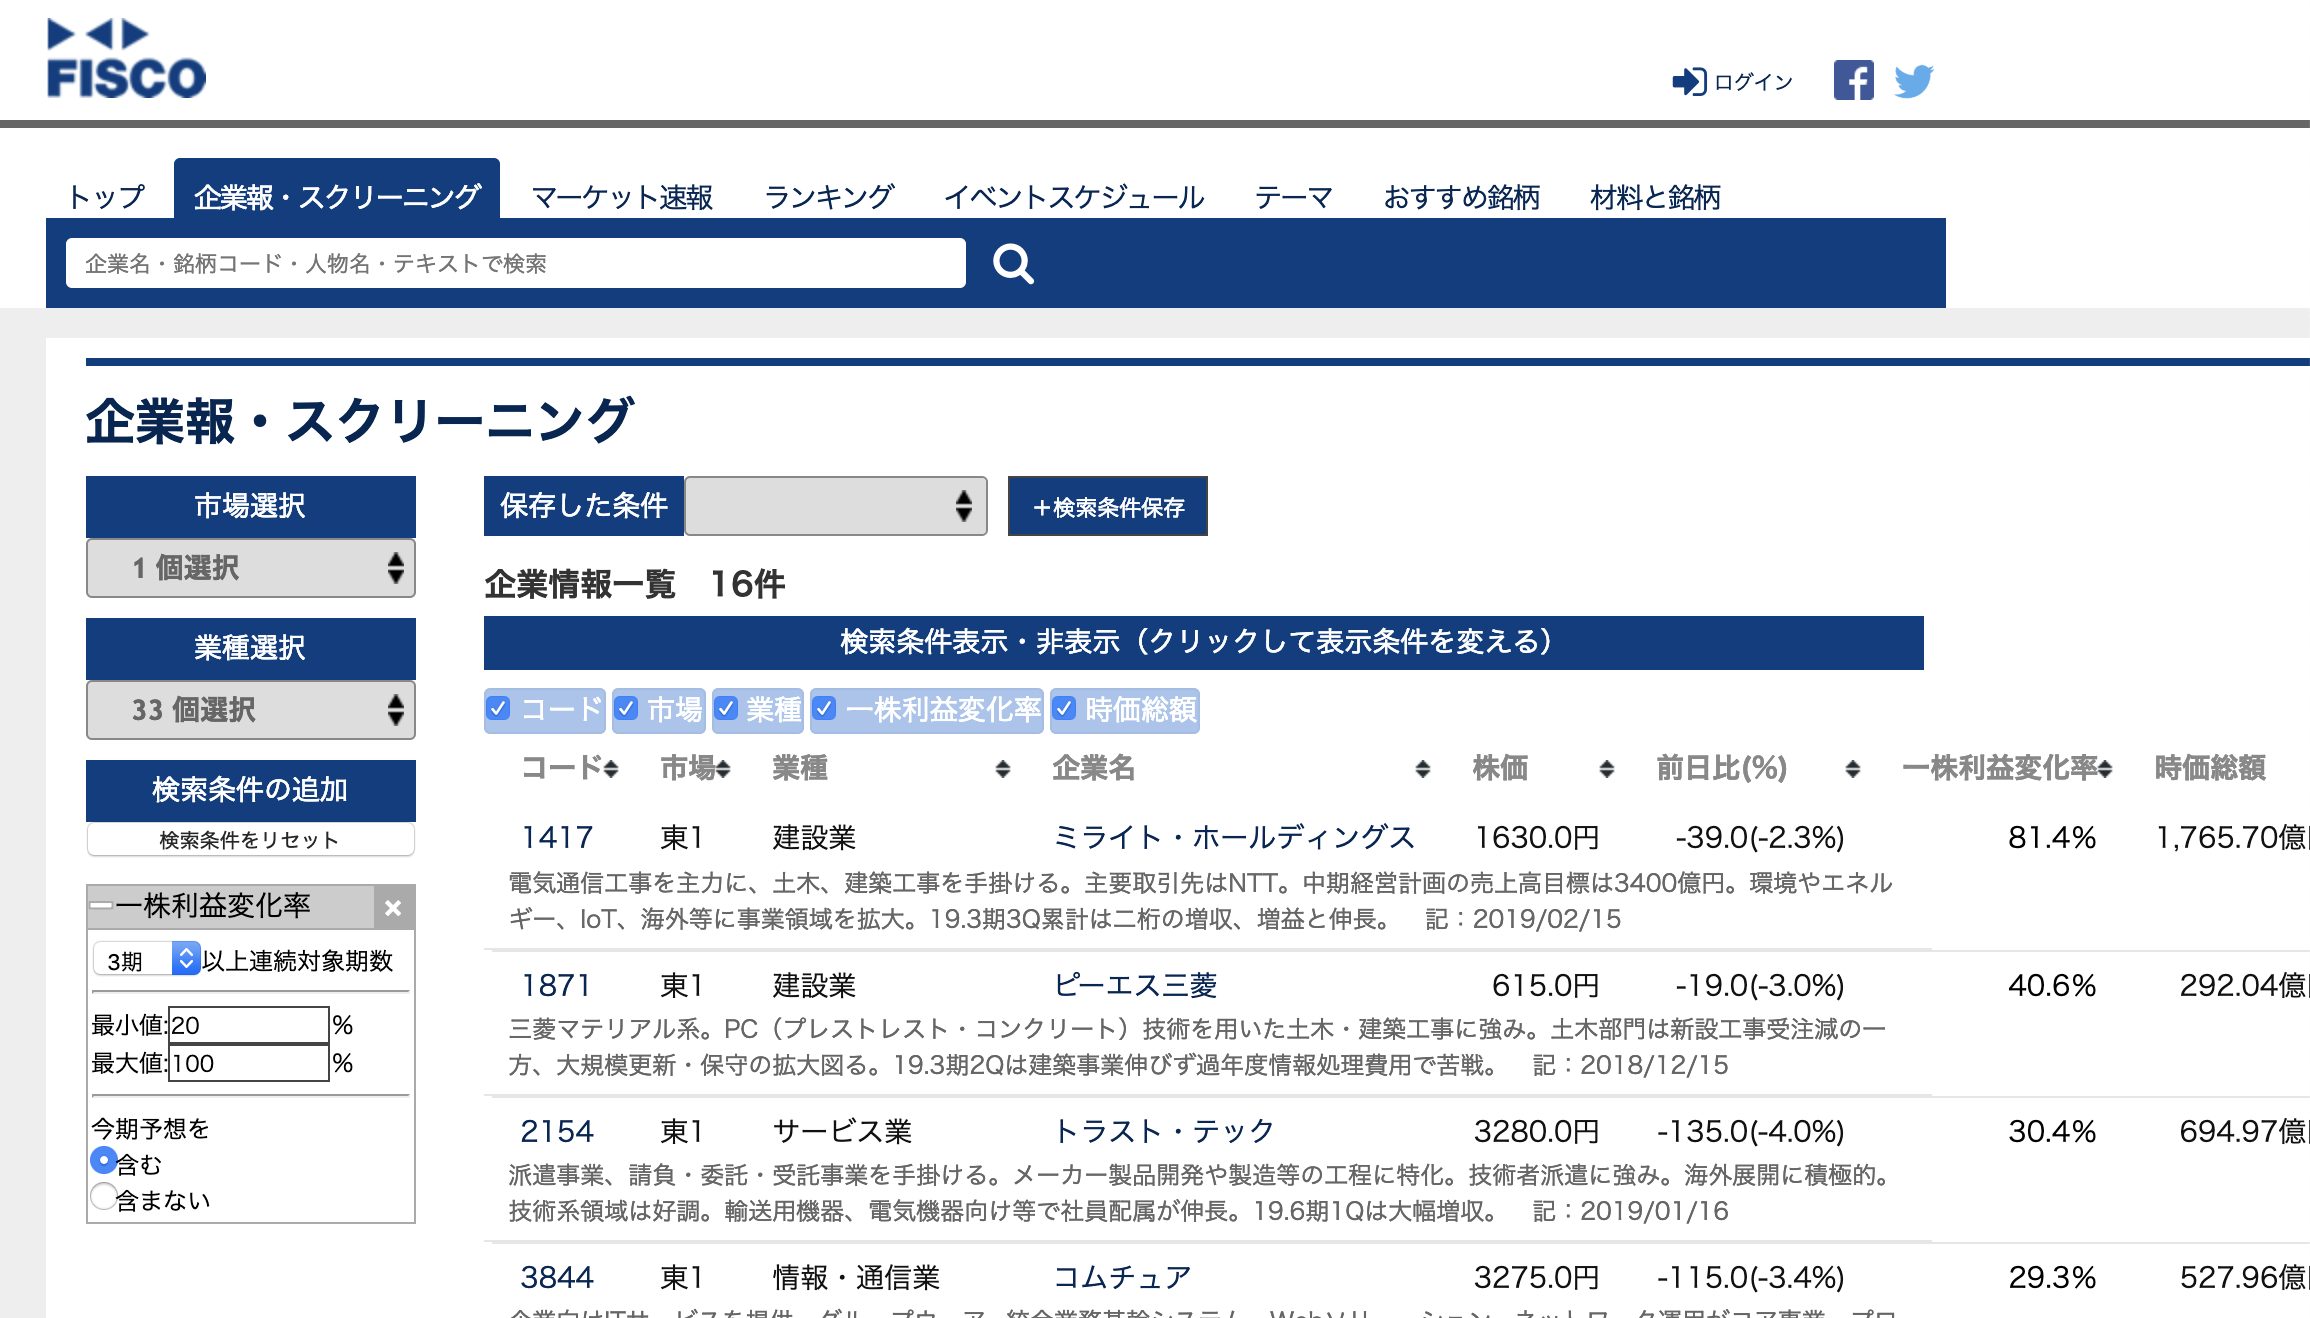Toggle the 業種 column checkbox

[726, 709]
